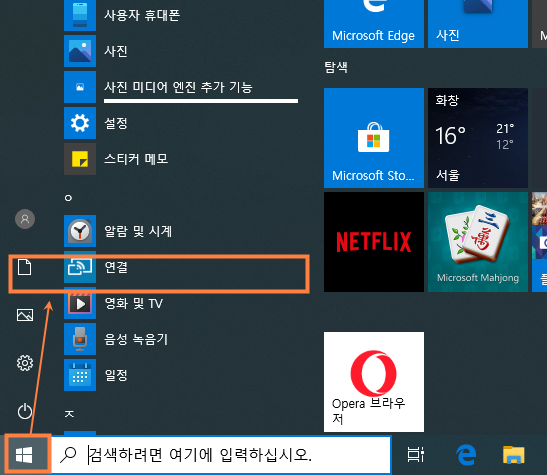Open the 사진 app in the list
The width and height of the screenshot is (547, 475).
[181, 51]
